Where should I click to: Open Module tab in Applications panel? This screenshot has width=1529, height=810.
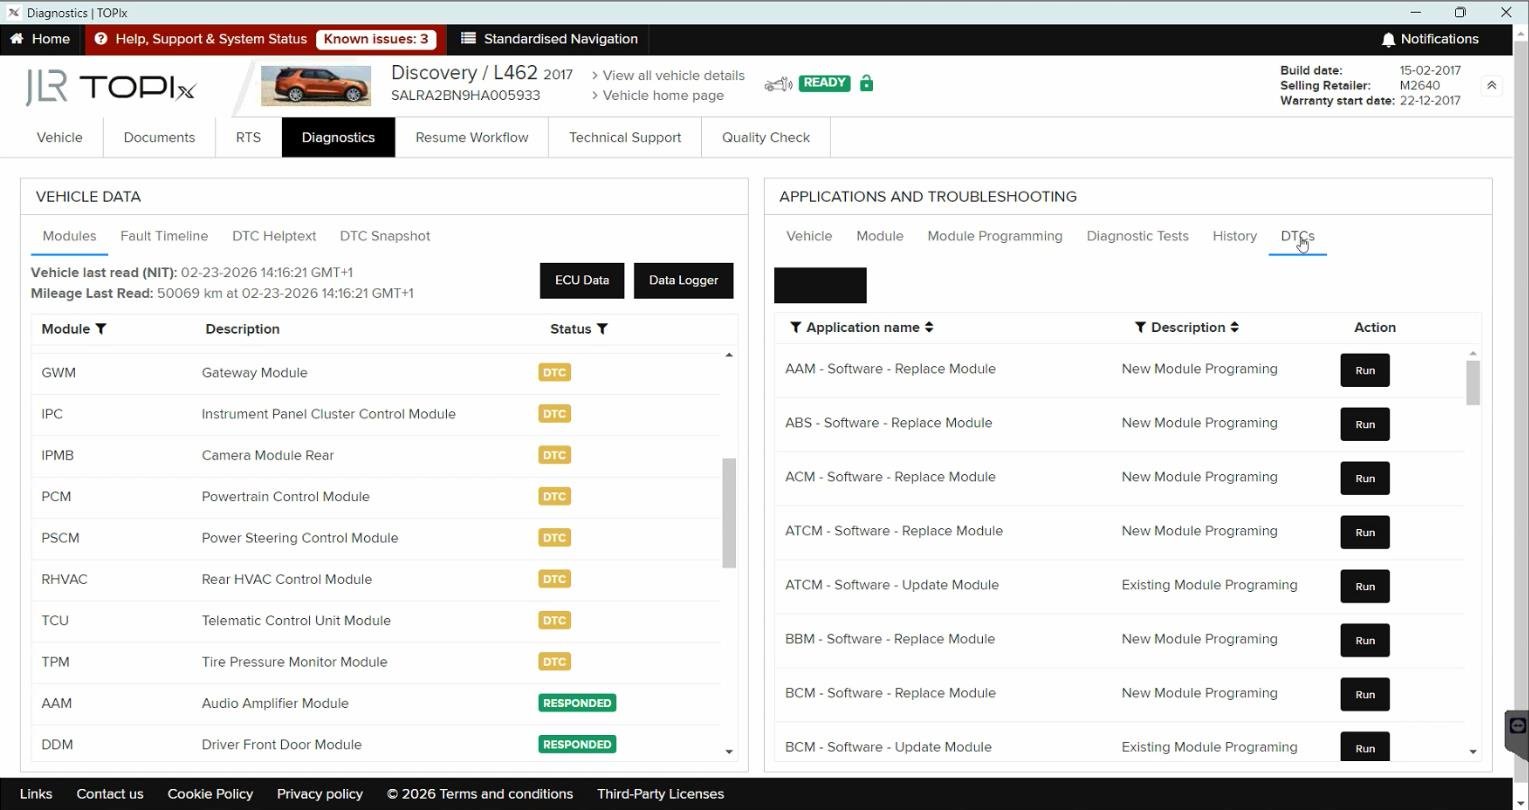880,236
